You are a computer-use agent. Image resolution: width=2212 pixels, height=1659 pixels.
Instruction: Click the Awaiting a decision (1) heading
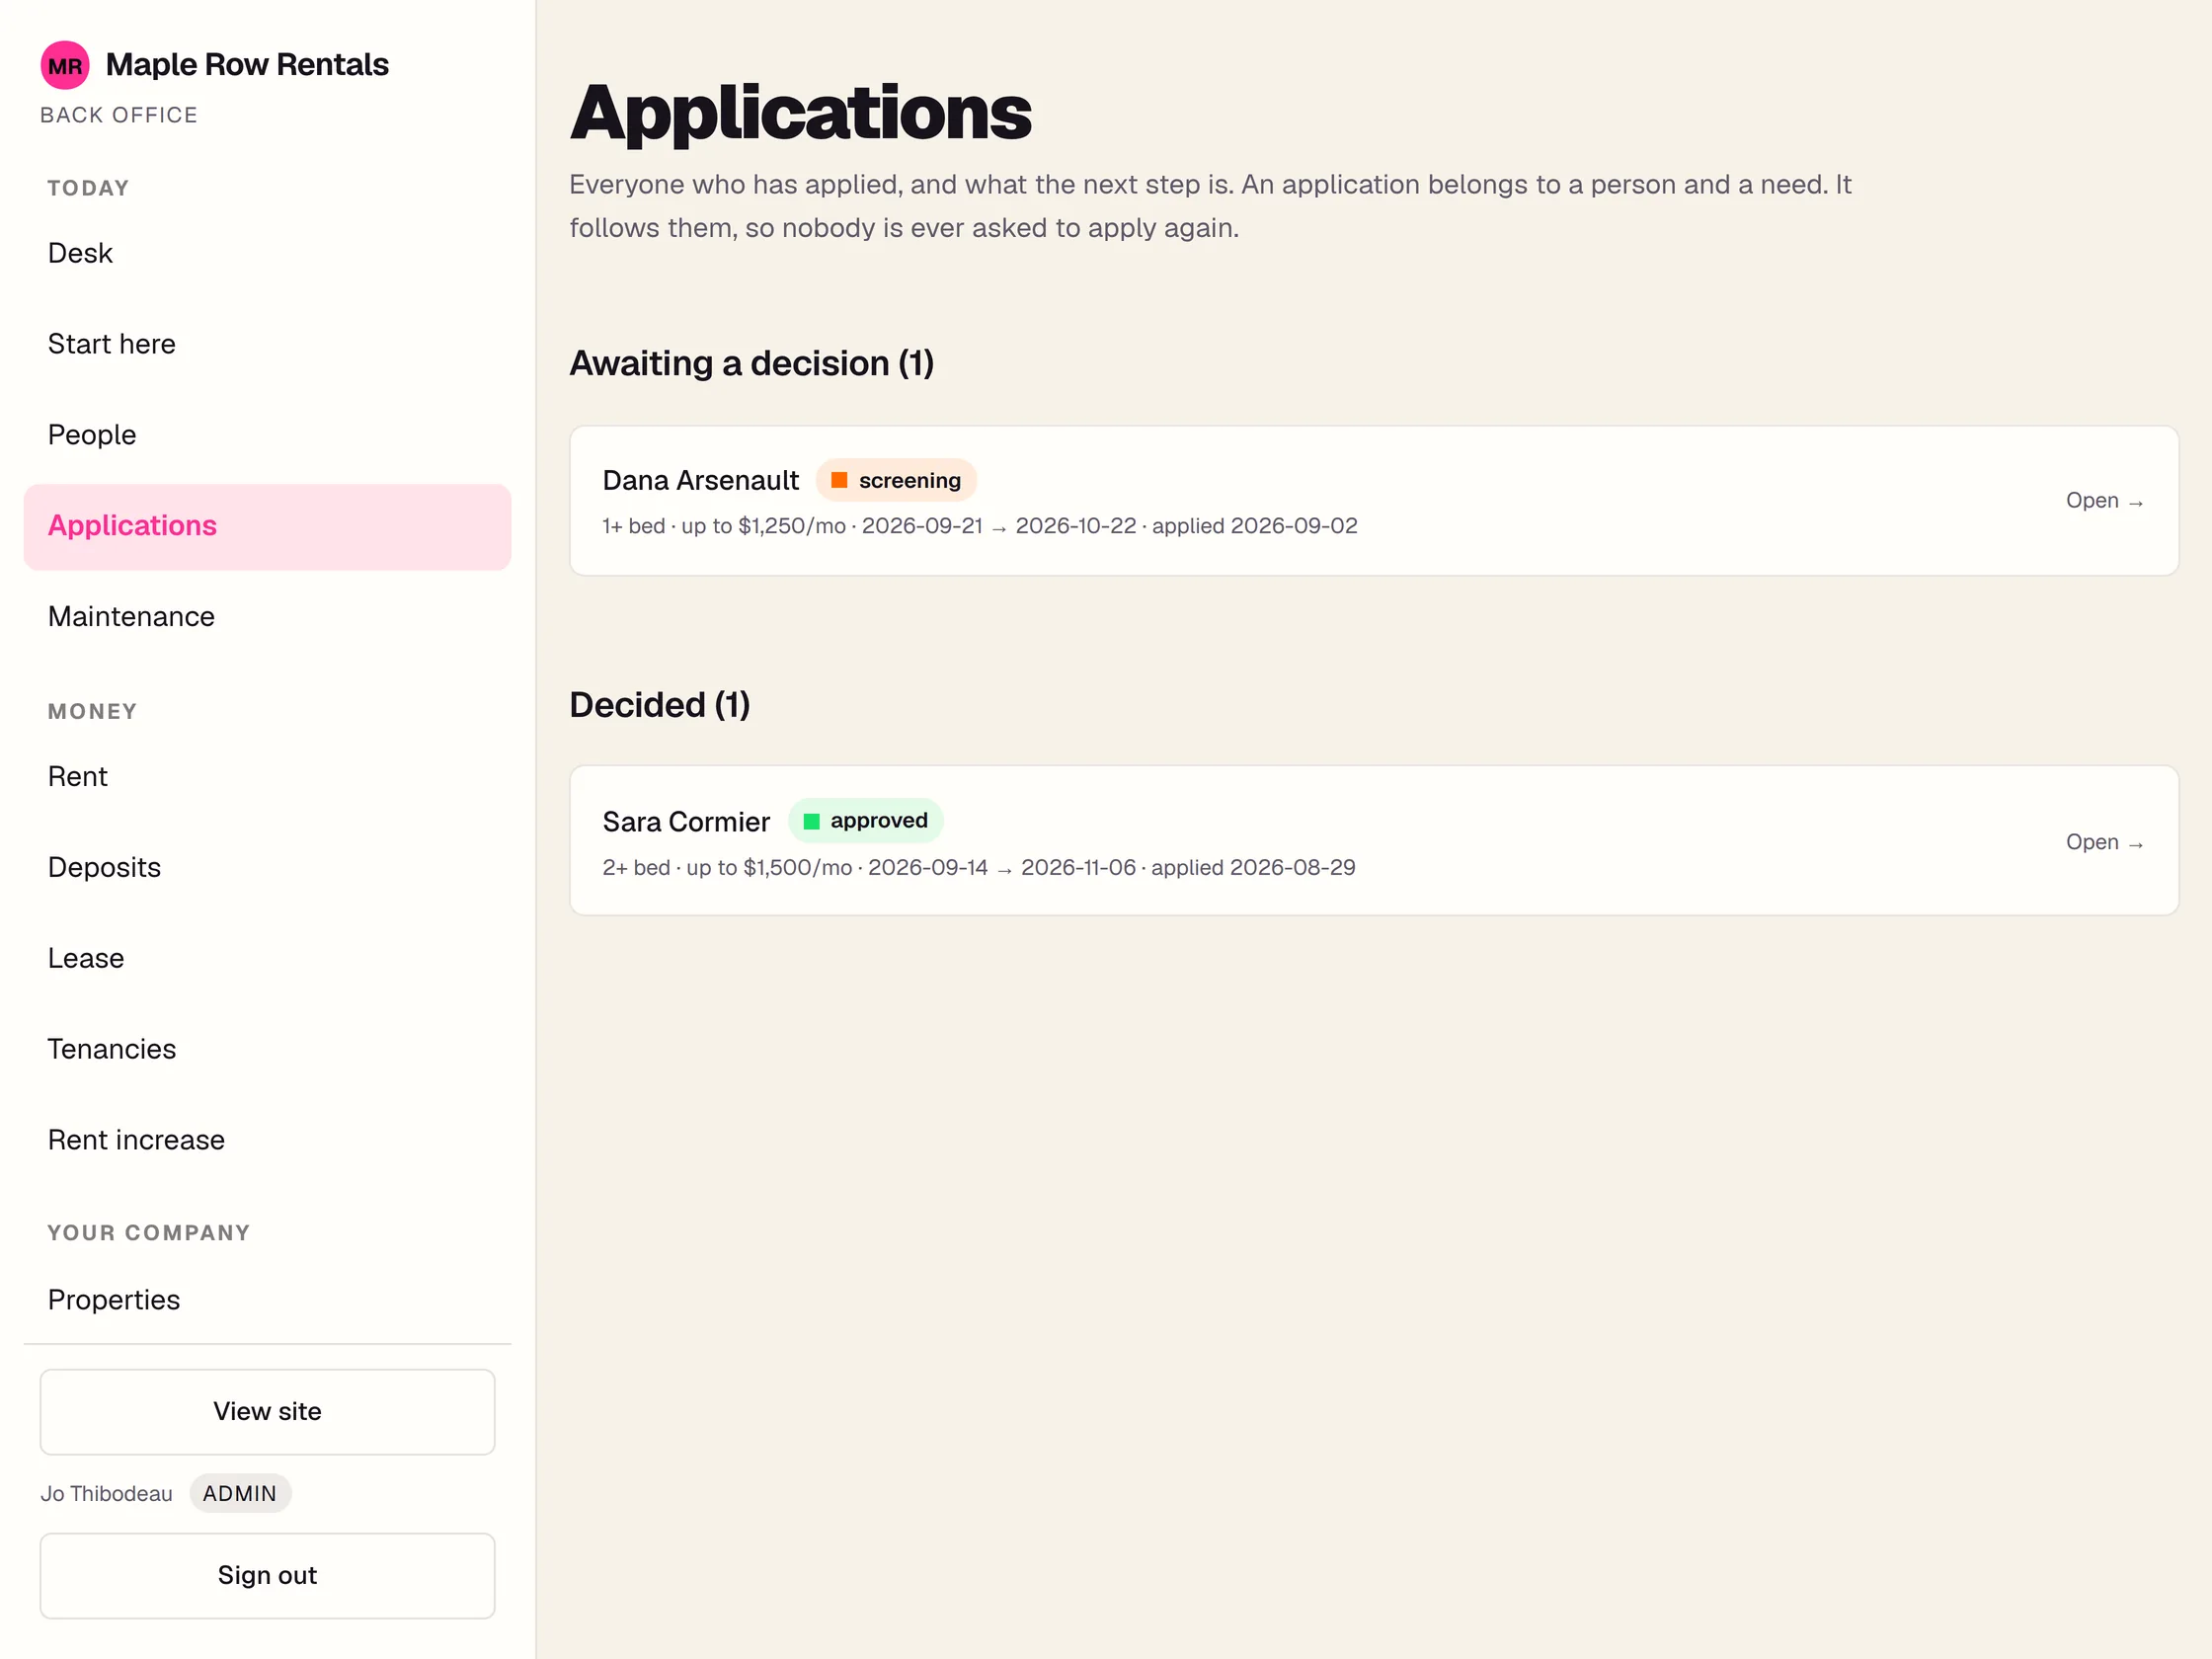point(752,363)
